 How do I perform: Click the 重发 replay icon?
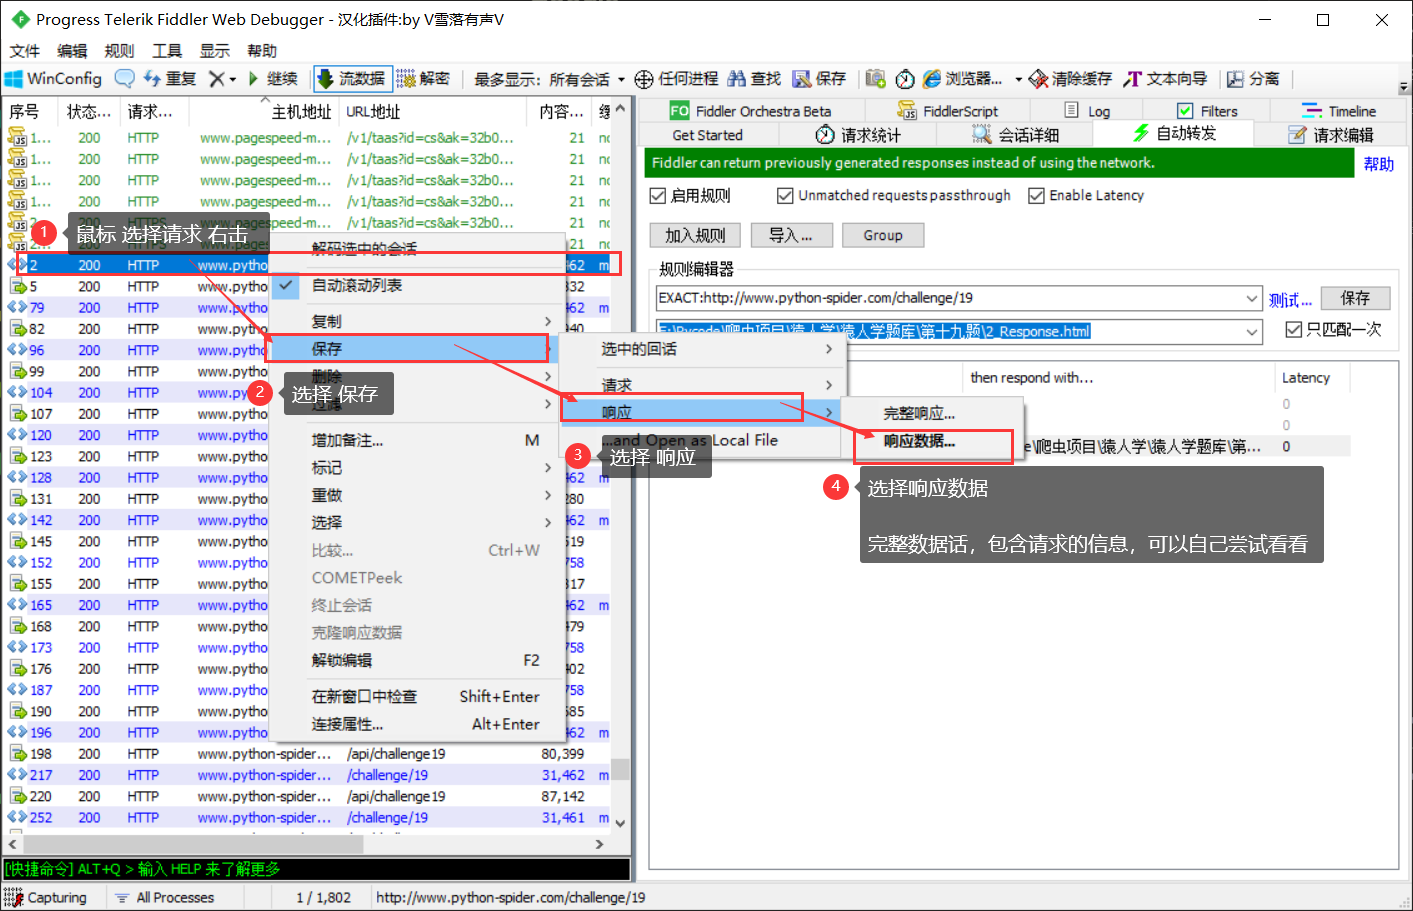click(x=167, y=78)
